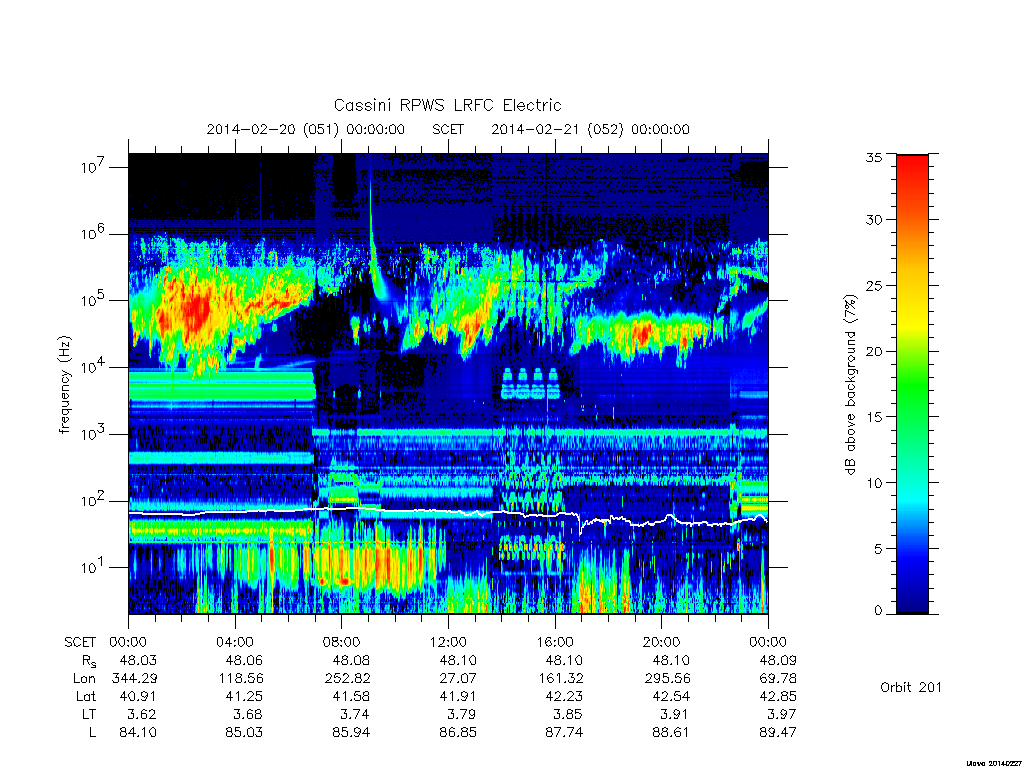Click the SCET time label 12:00
1024x768 pixels.
pos(448,642)
